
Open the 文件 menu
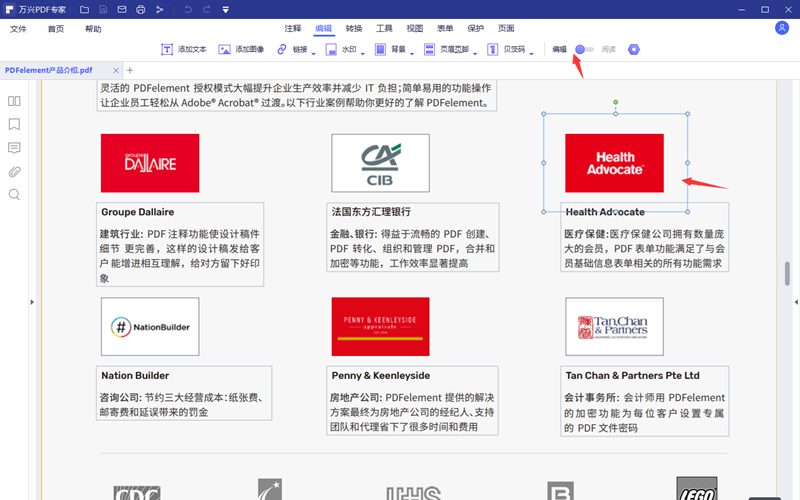[x=18, y=29]
